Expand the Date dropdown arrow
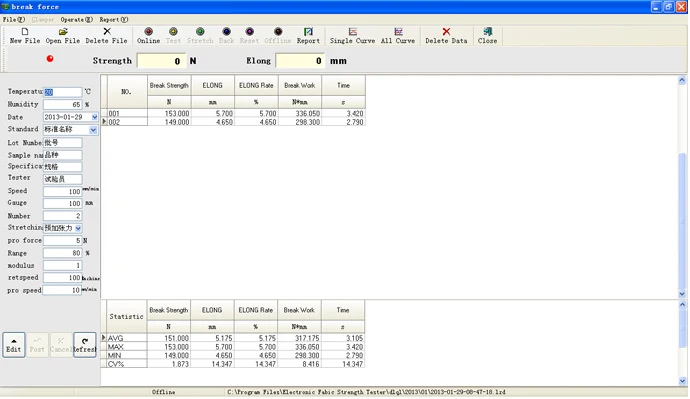Viewport: 690px width, 399px height. coord(94,117)
